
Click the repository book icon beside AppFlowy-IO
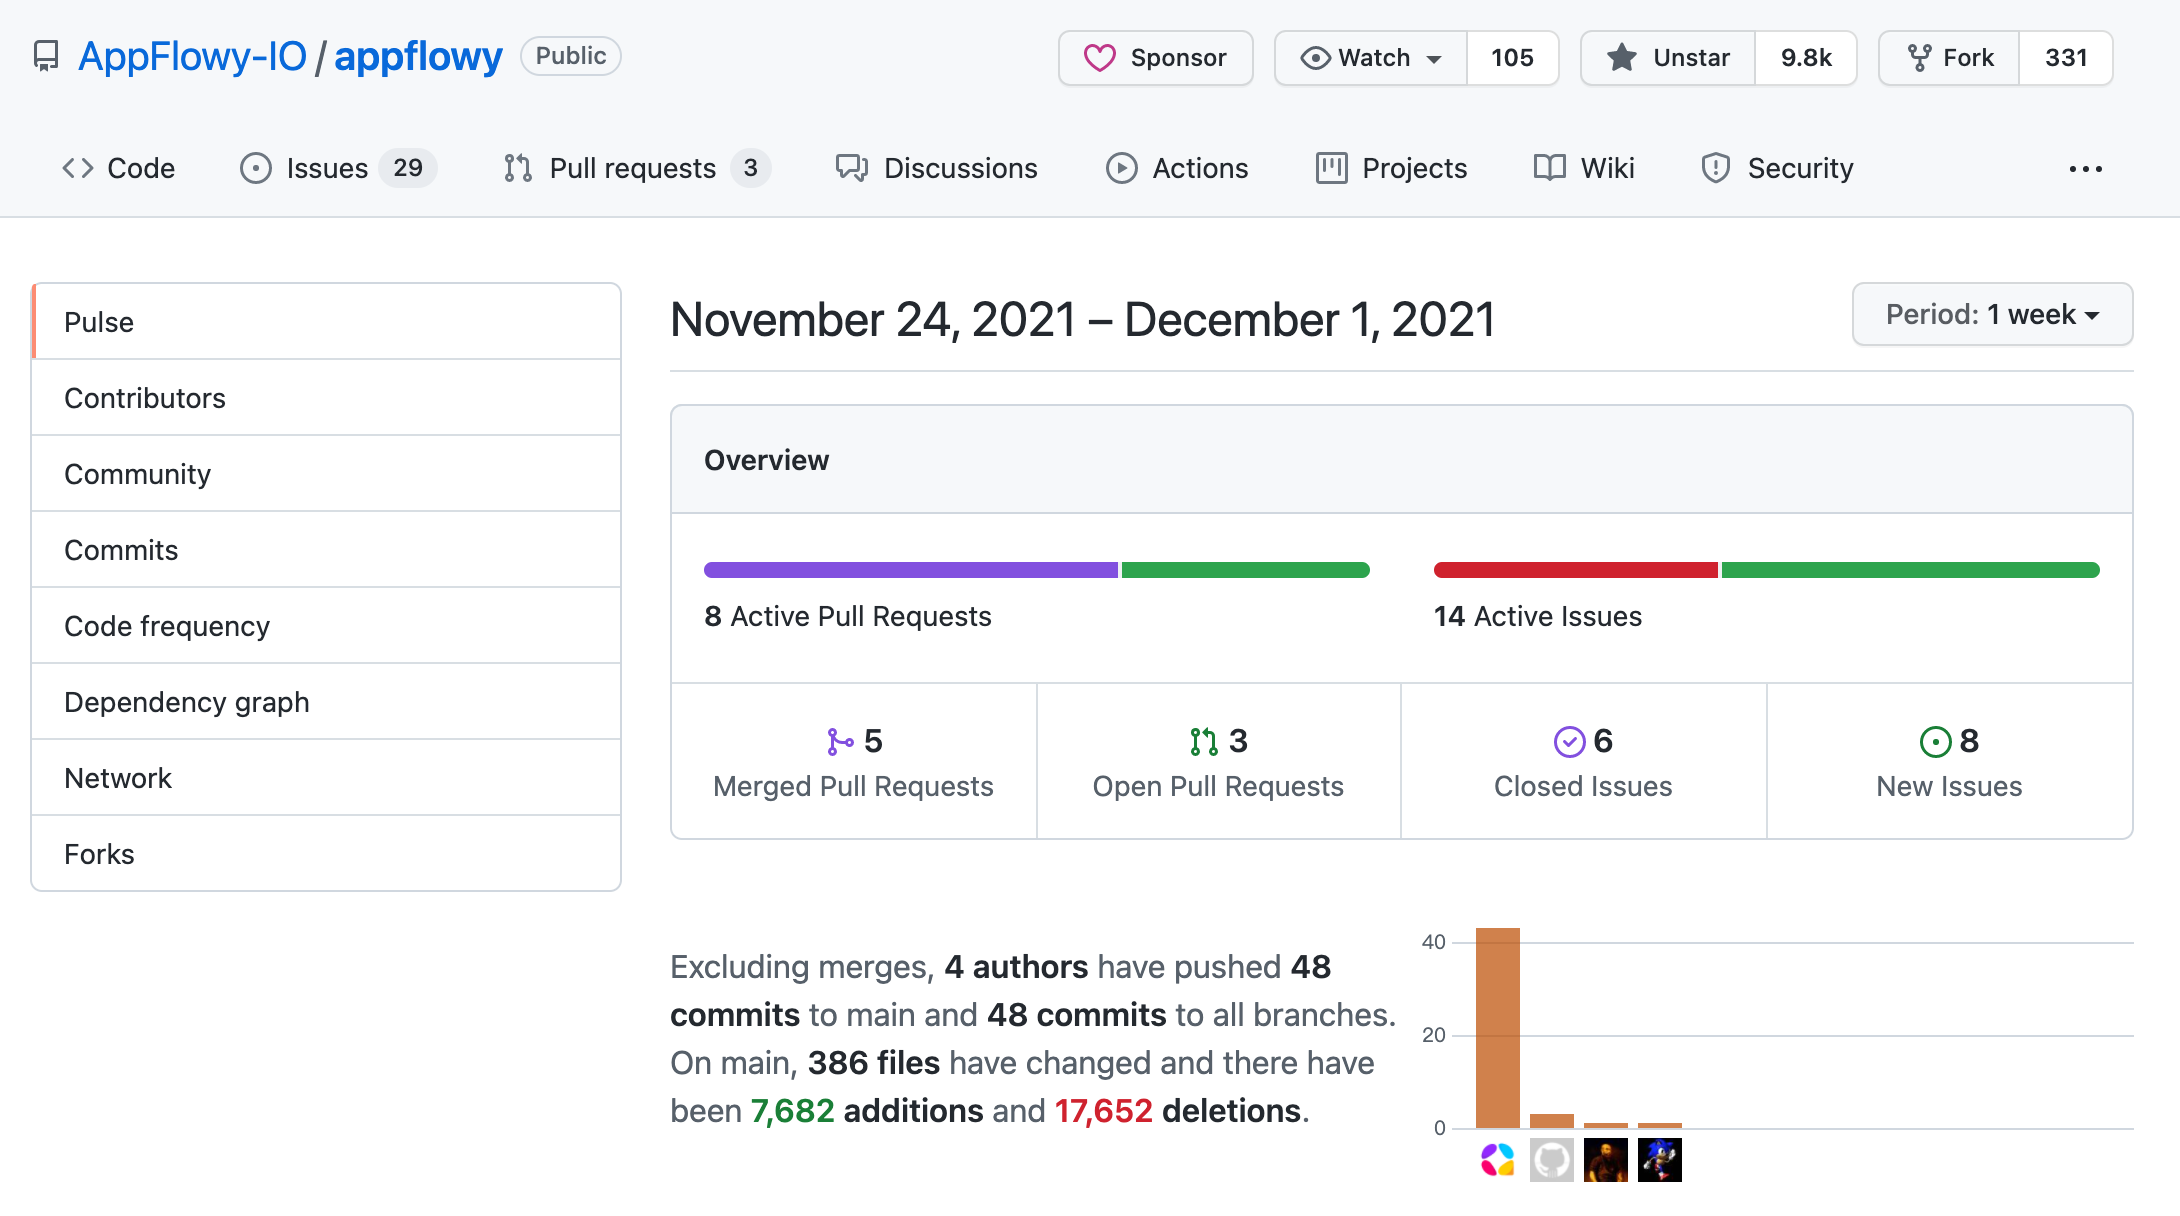click(x=46, y=56)
